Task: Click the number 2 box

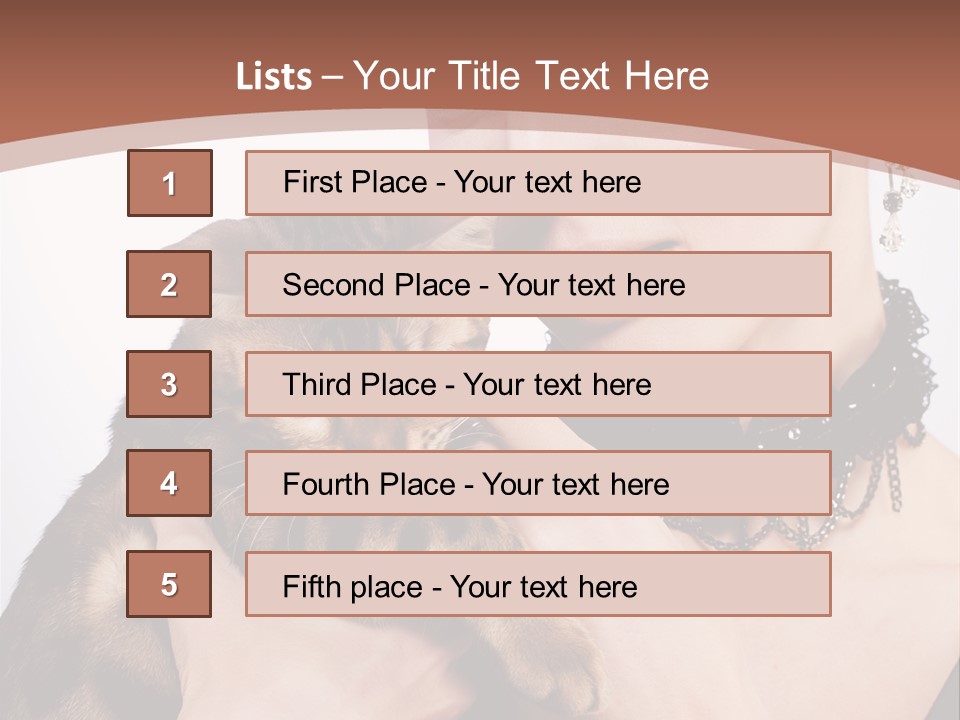Action: pyautogui.click(x=169, y=284)
